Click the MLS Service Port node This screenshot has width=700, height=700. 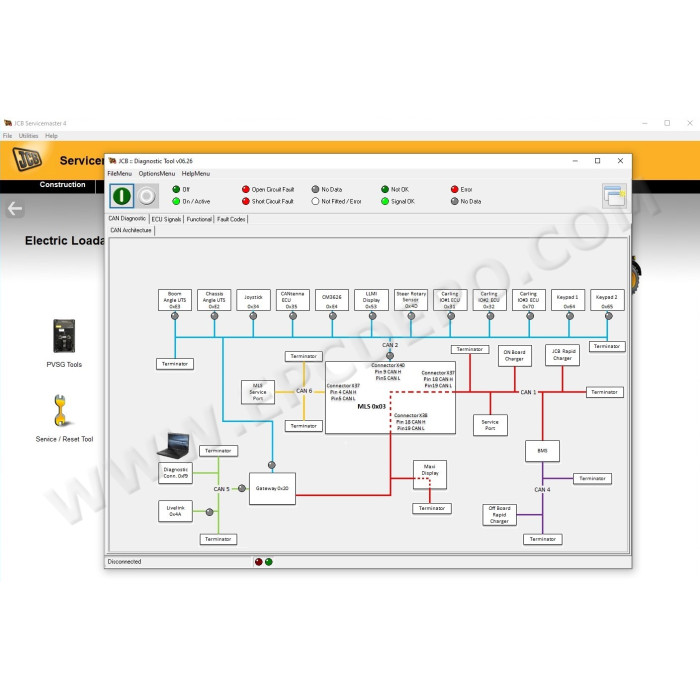258,392
